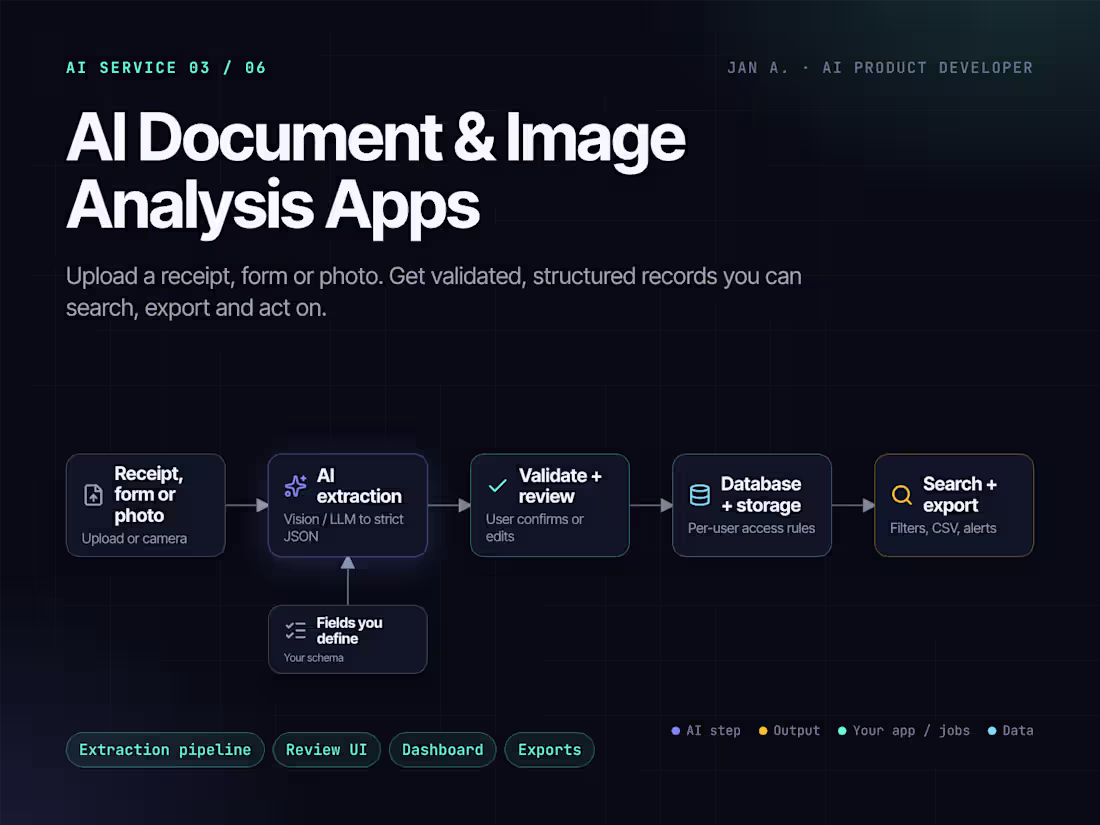1100x825 pixels.
Task: Click the magnifier icon in Search + export
Action: point(901,495)
